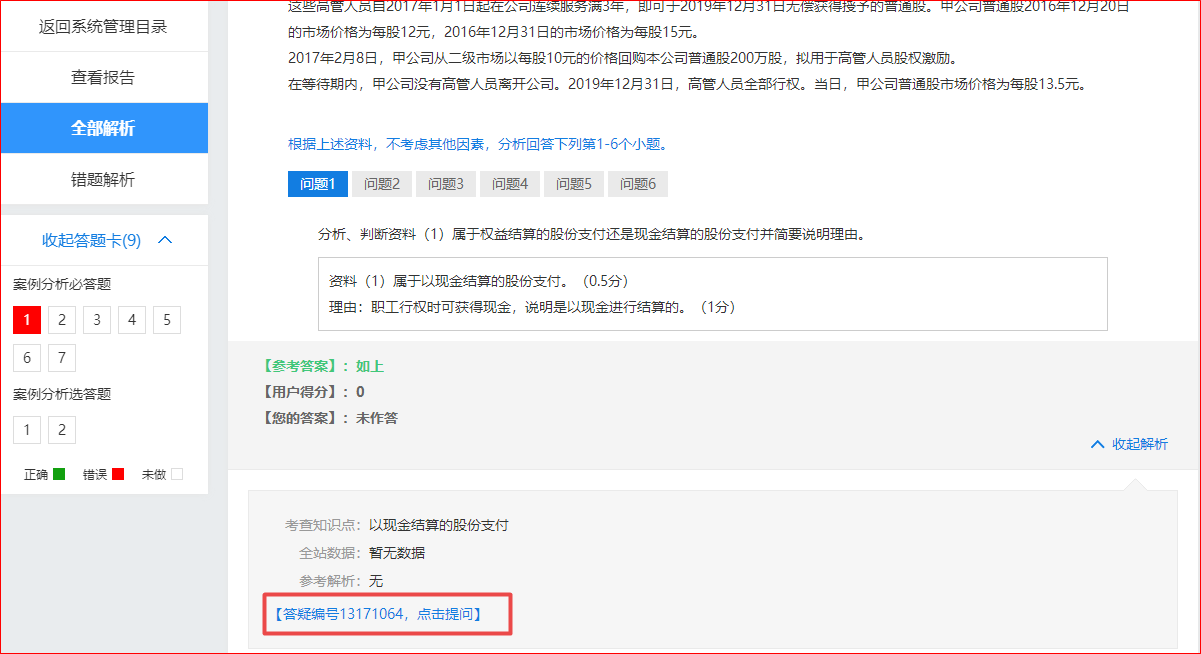This screenshot has width=1201, height=654.
Task: Open 错题解析 sidebar item
Action: 104,179
